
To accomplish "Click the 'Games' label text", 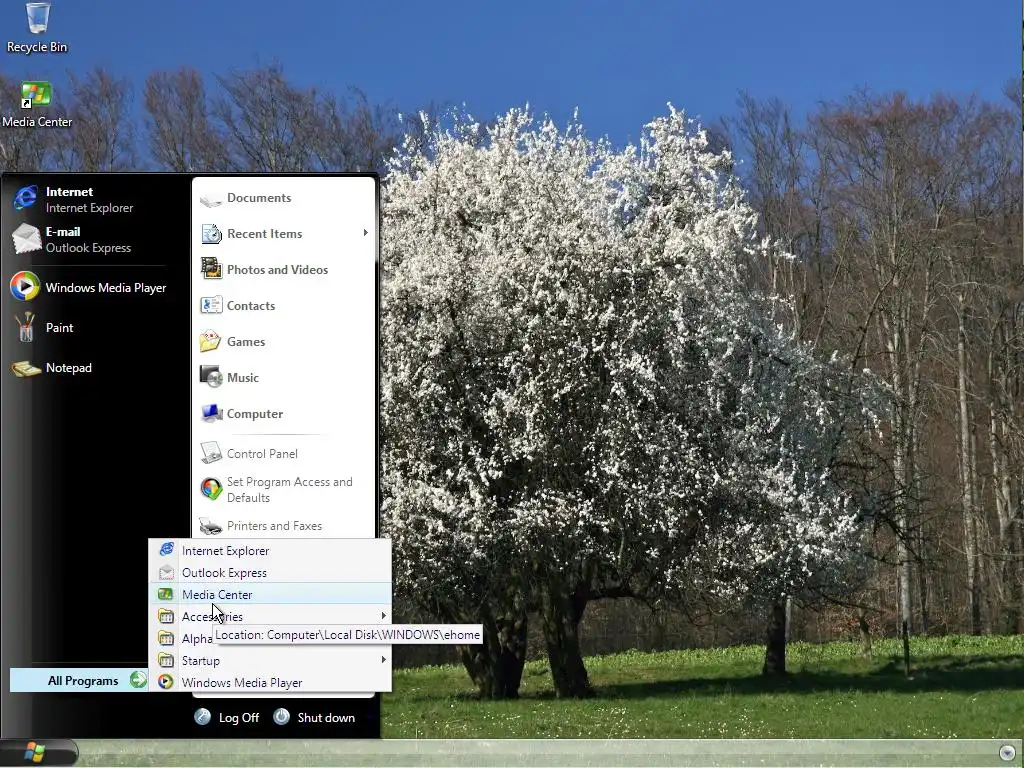I will [x=246, y=342].
